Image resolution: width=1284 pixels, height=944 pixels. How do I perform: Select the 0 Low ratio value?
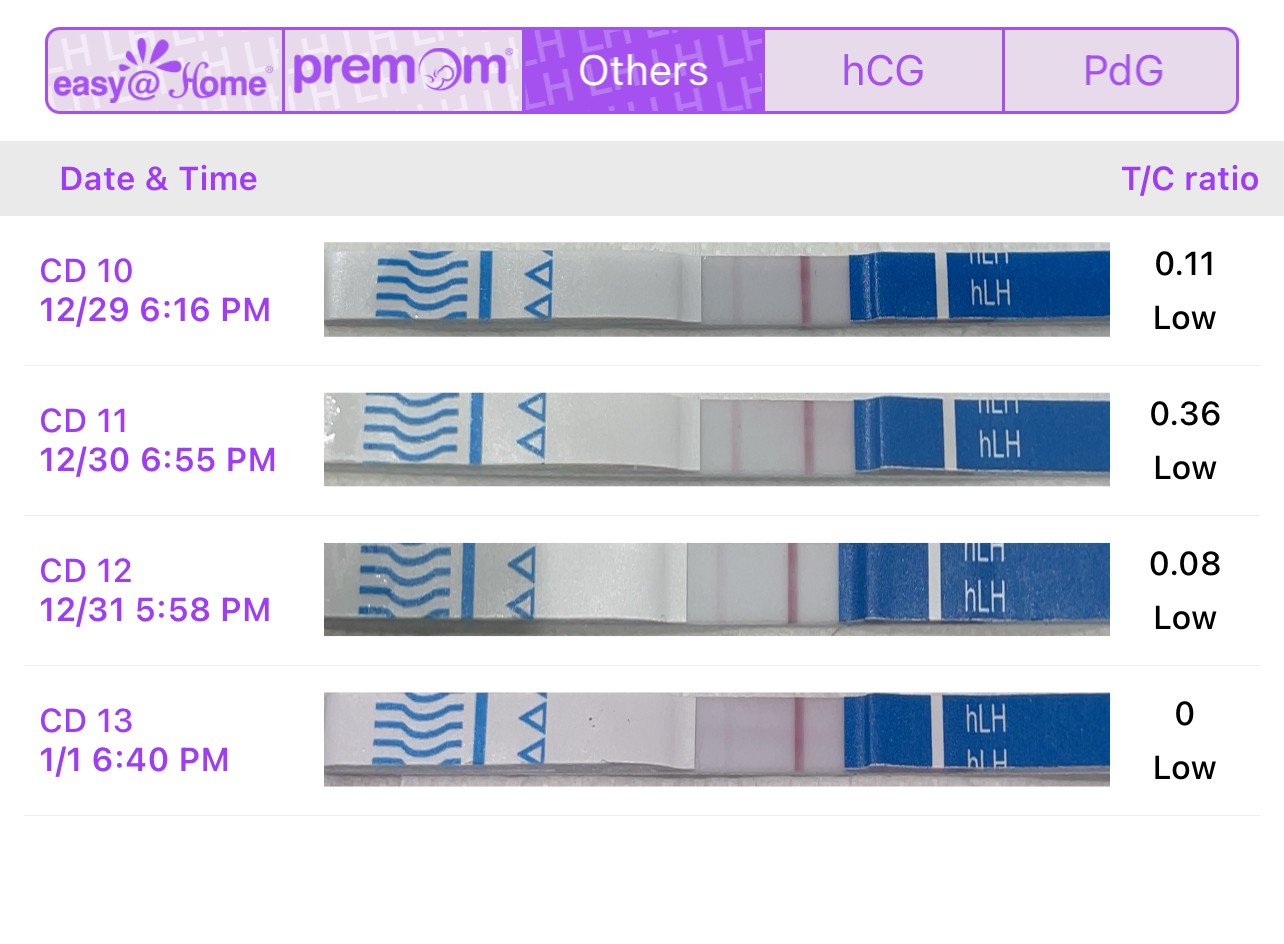1184,741
